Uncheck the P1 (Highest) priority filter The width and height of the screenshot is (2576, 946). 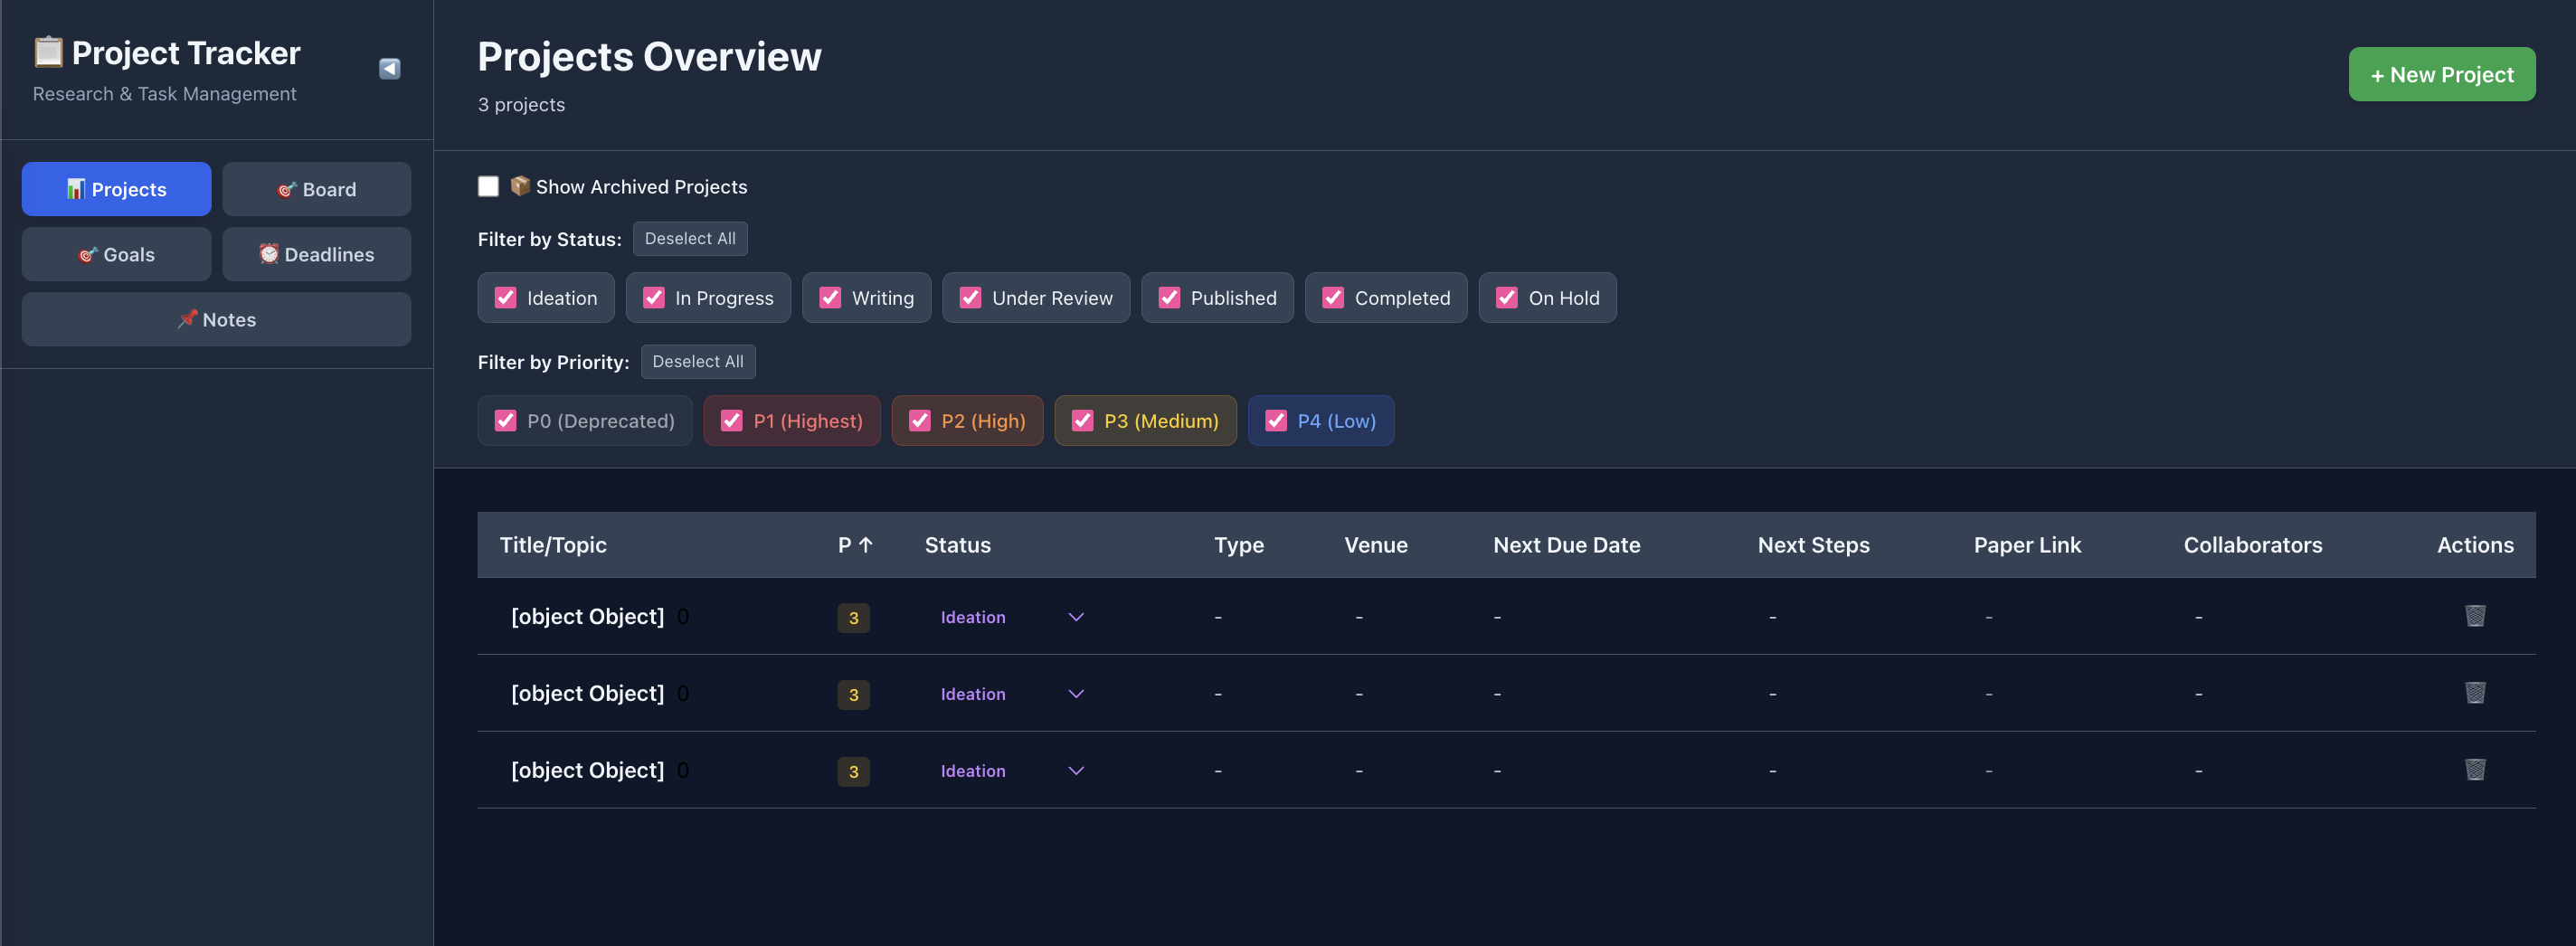[731, 420]
